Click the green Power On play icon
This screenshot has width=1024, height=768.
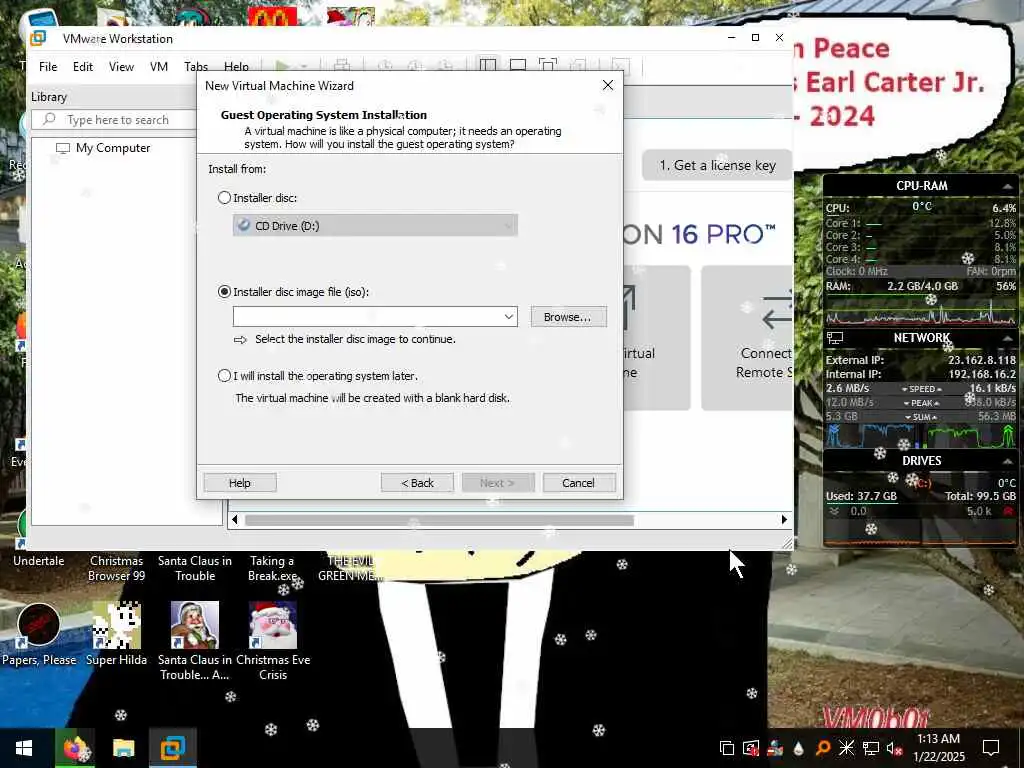282,66
